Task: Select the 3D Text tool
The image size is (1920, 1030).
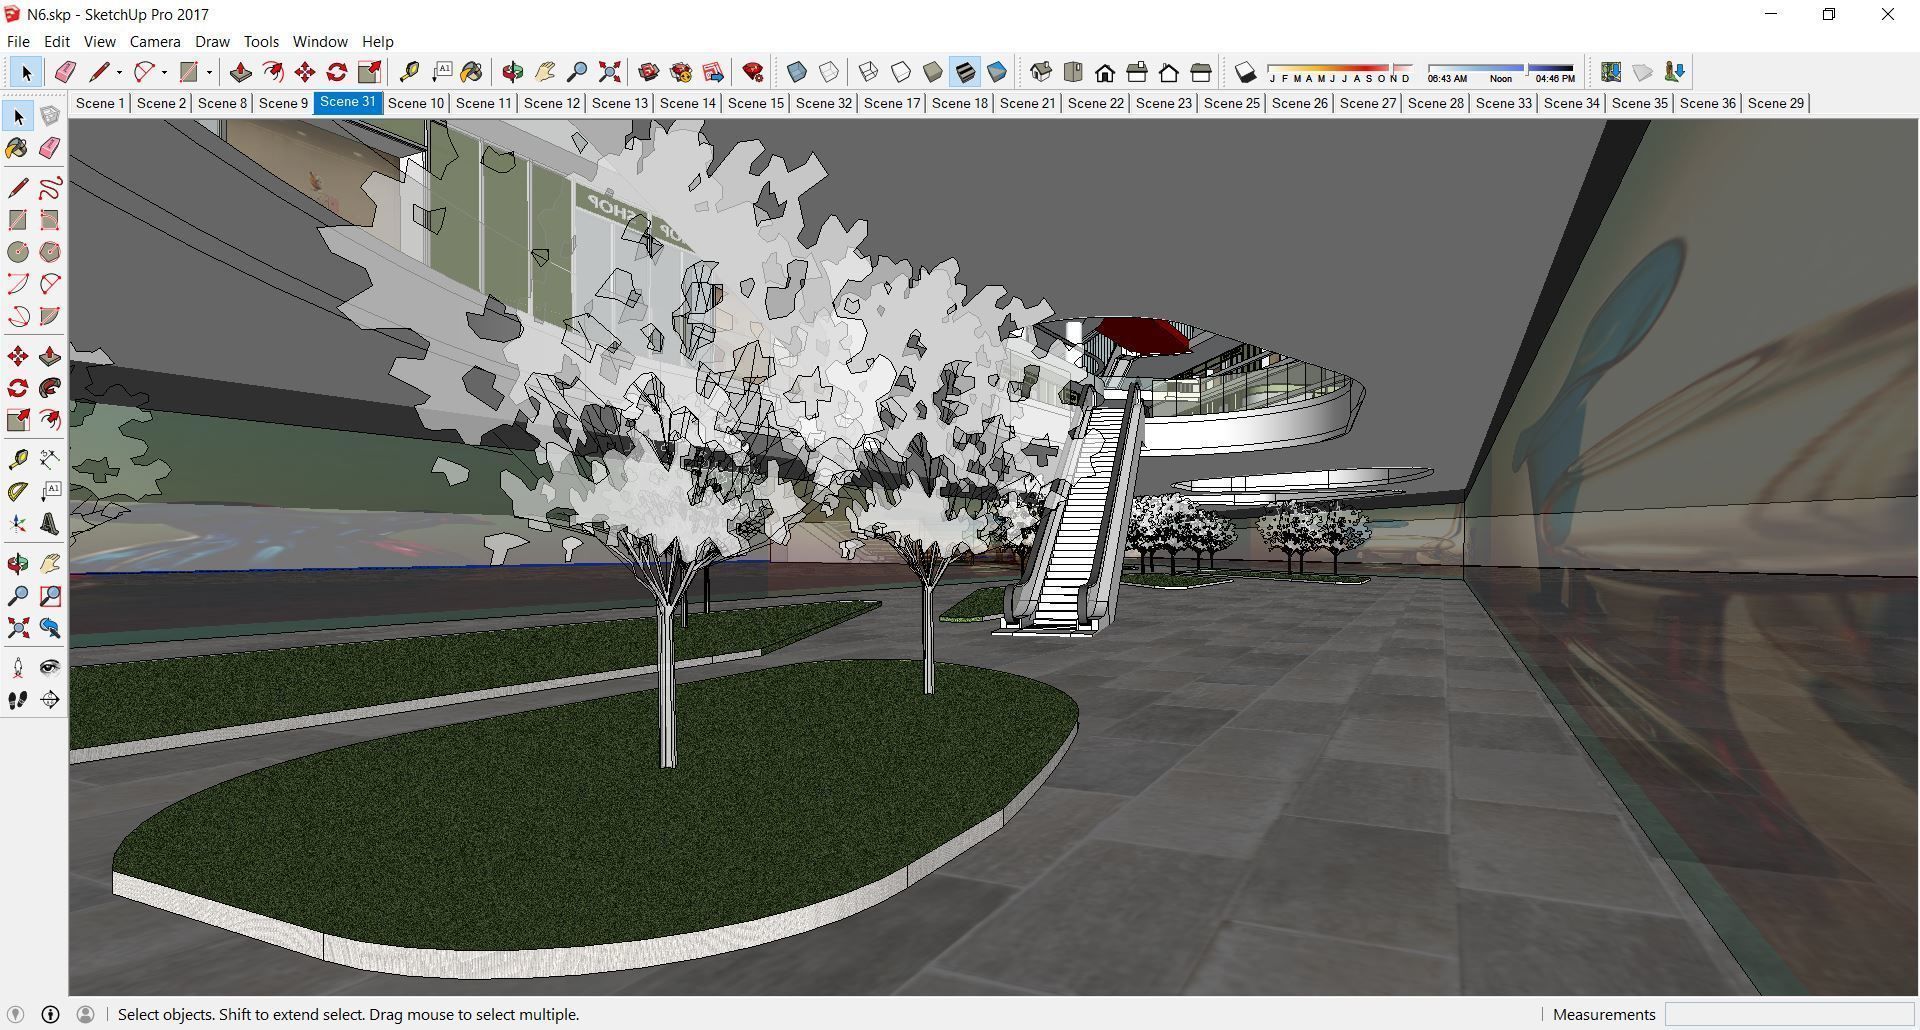Action: [x=50, y=523]
